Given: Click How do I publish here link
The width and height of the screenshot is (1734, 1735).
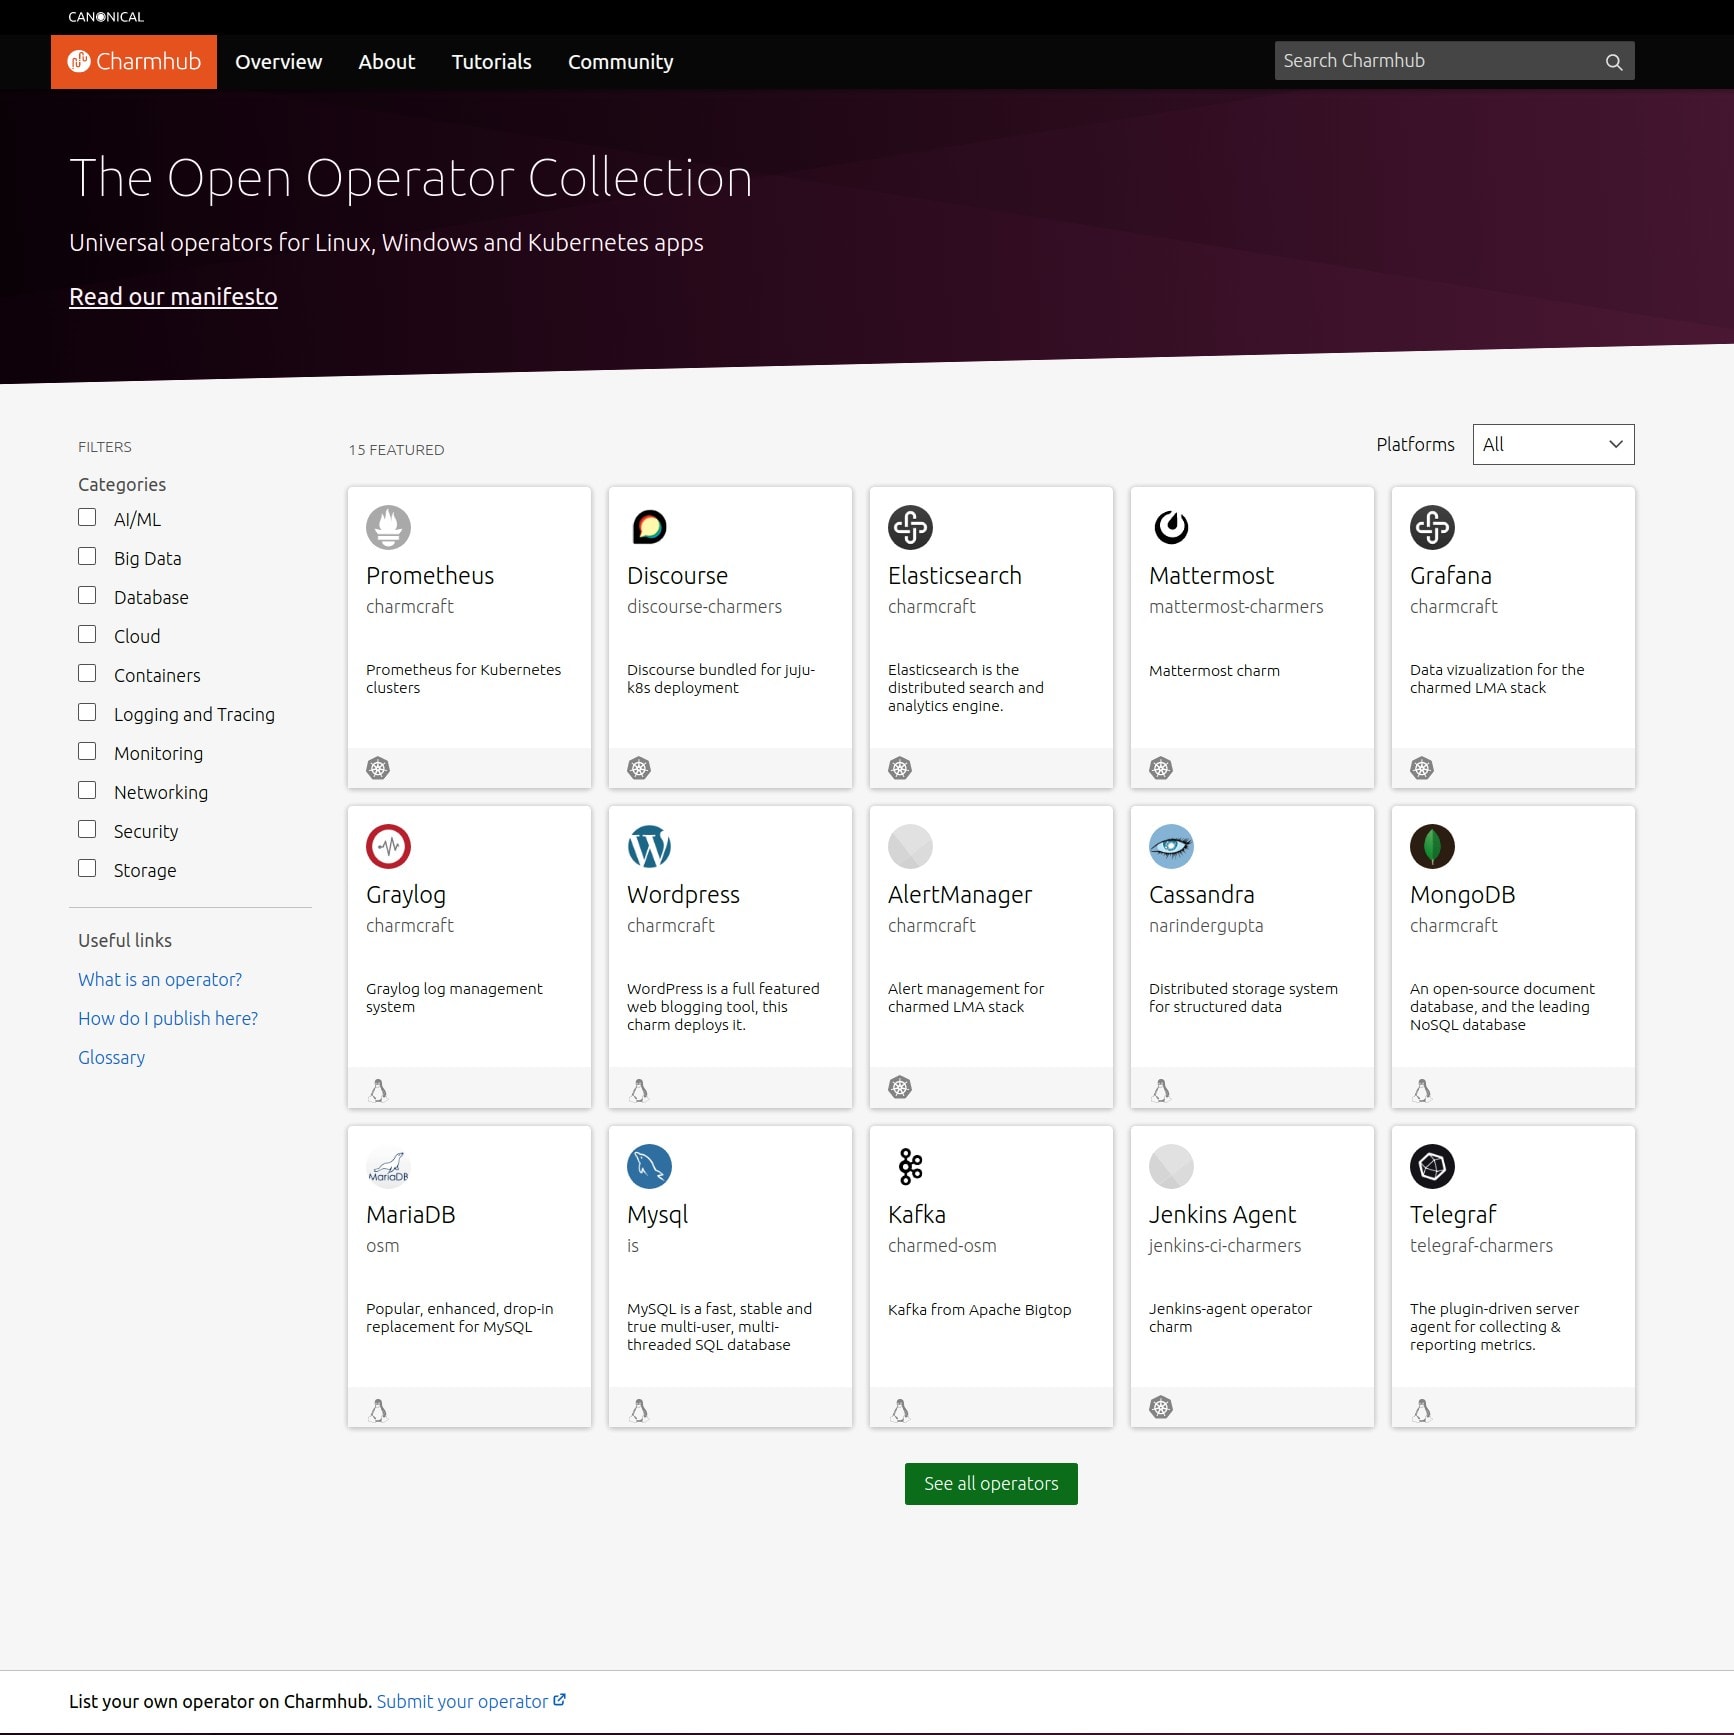Looking at the screenshot, I should [168, 1019].
